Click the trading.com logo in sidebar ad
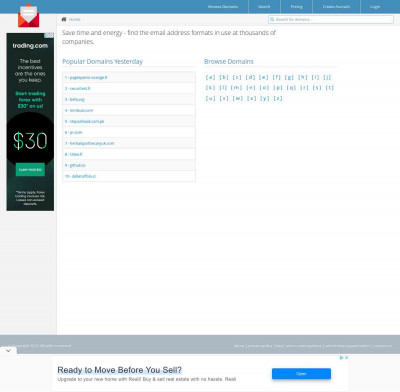The image size is (400, 392). coord(30,46)
